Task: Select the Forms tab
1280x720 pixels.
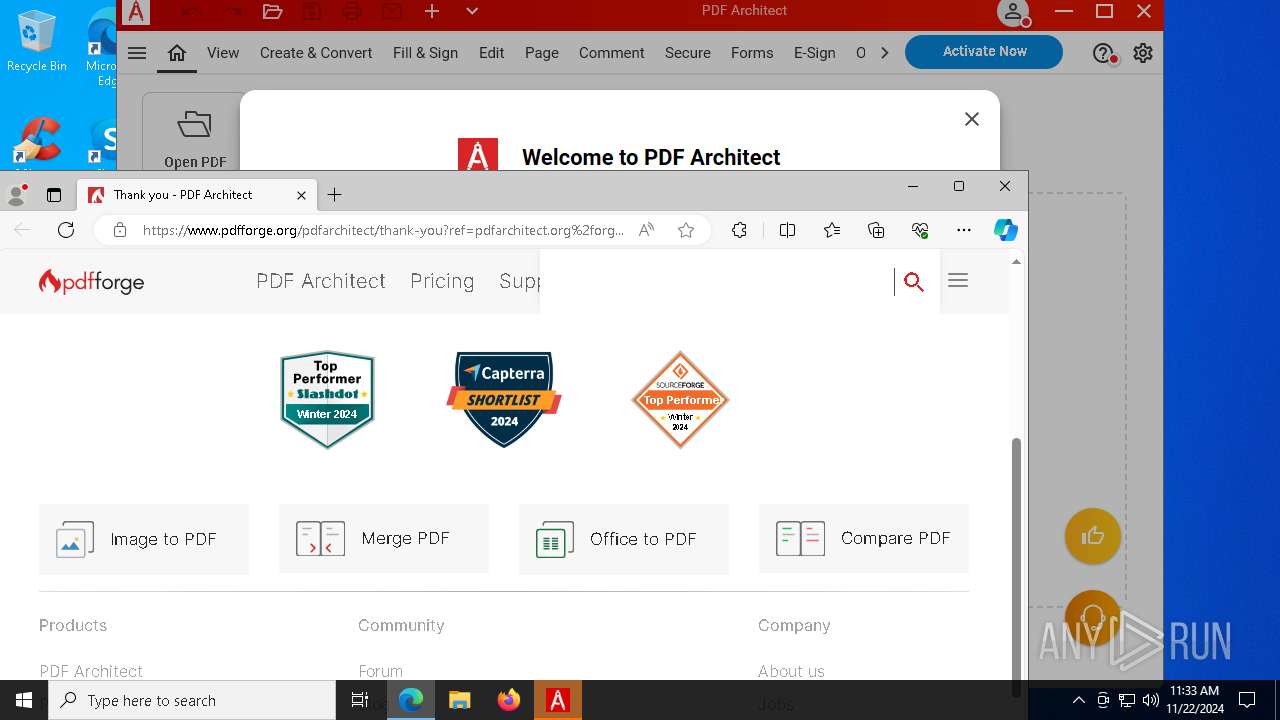Action: coord(752,53)
